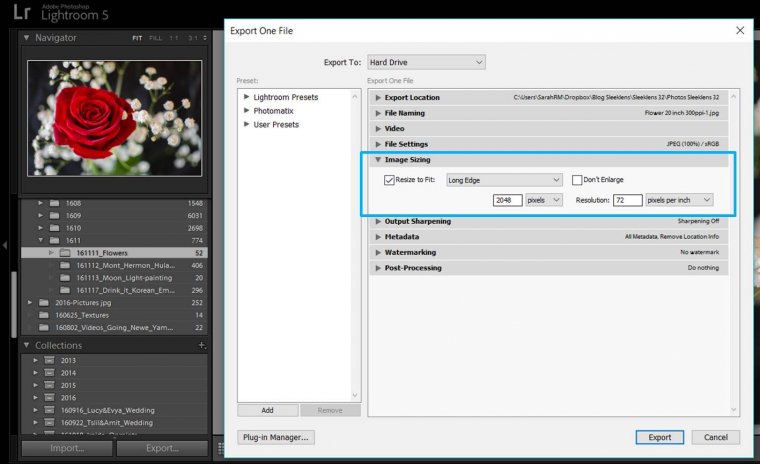
Task: Select the 161111_Flowers folder icon
Action: tap(65, 253)
